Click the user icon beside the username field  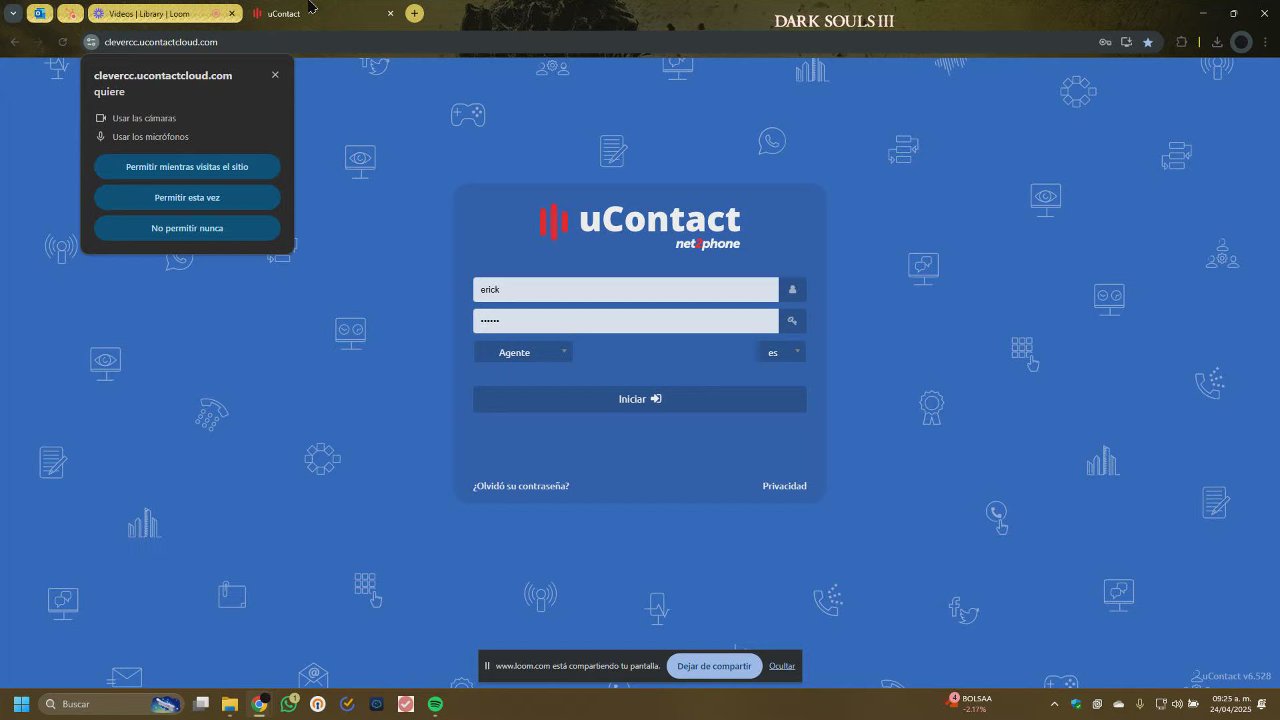tap(792, 290)
